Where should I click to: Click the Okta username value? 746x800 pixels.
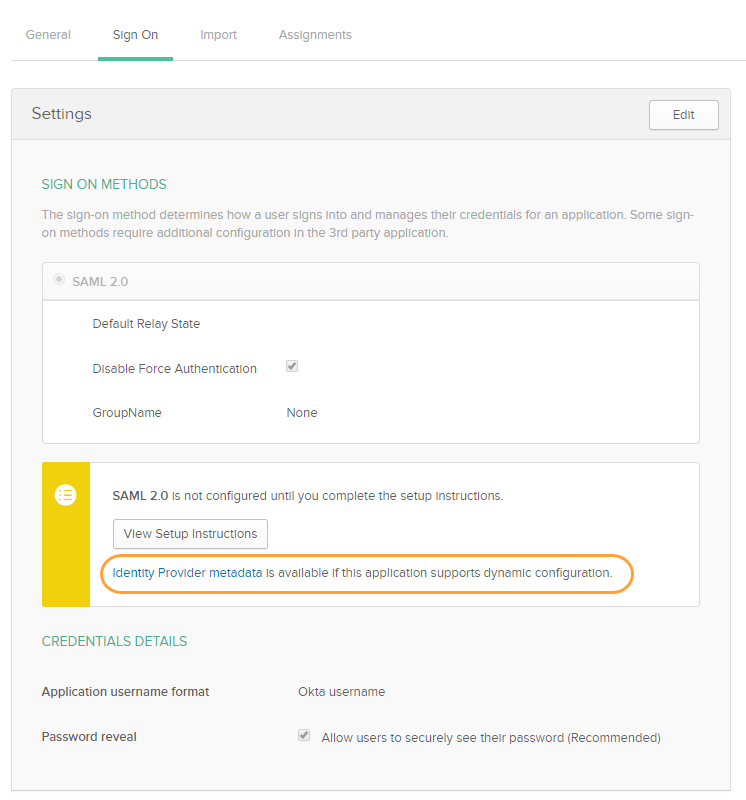[x=341, y=692]
